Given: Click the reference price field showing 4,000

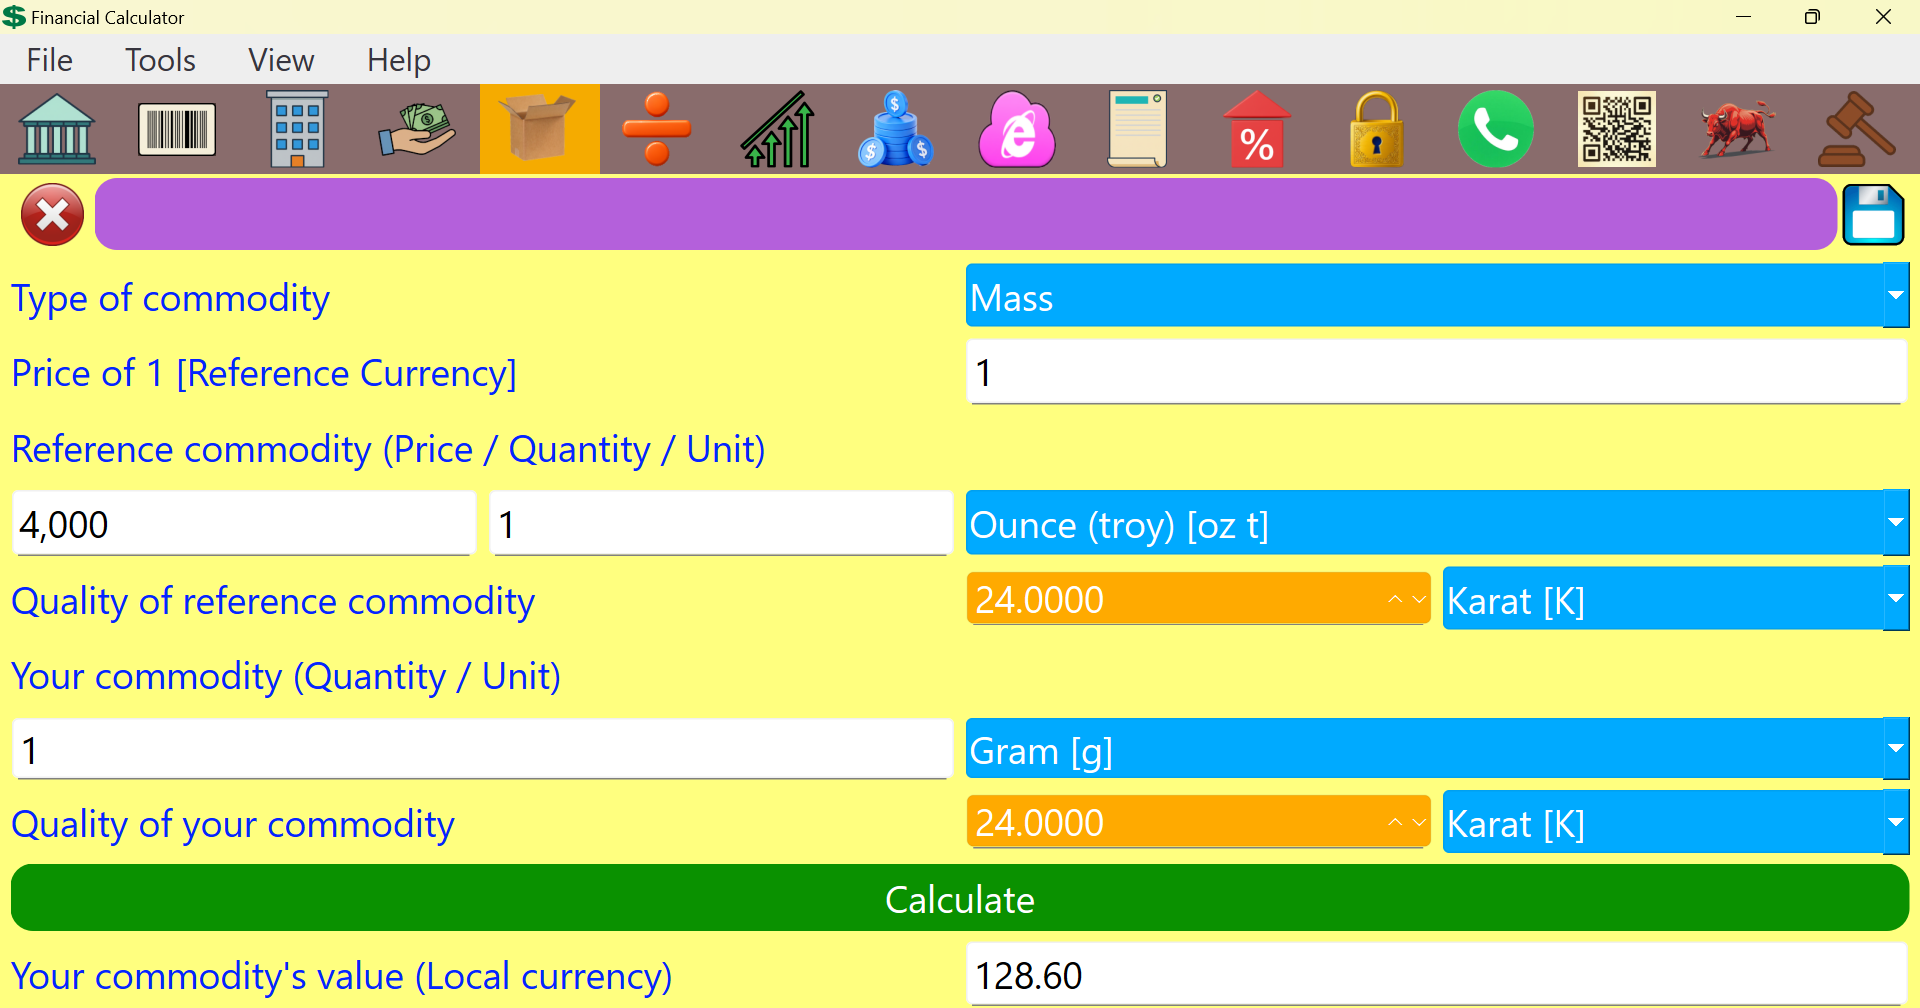Looking at the screenshot, I should (243, 523).
